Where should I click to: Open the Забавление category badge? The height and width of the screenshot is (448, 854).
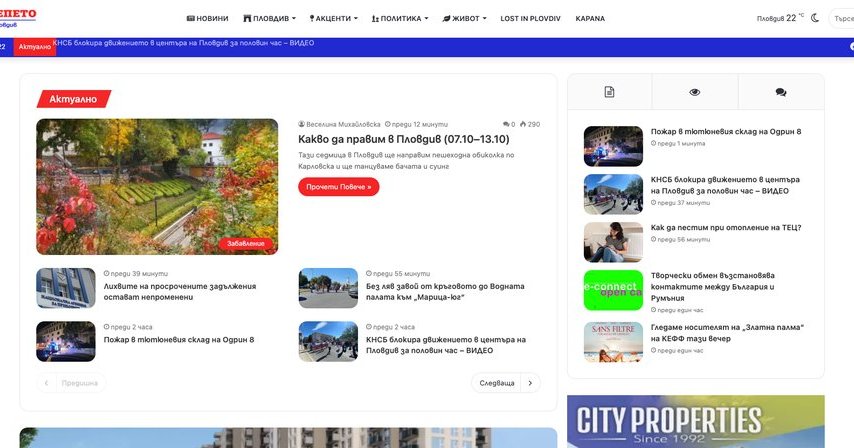(x=246, y=243)
